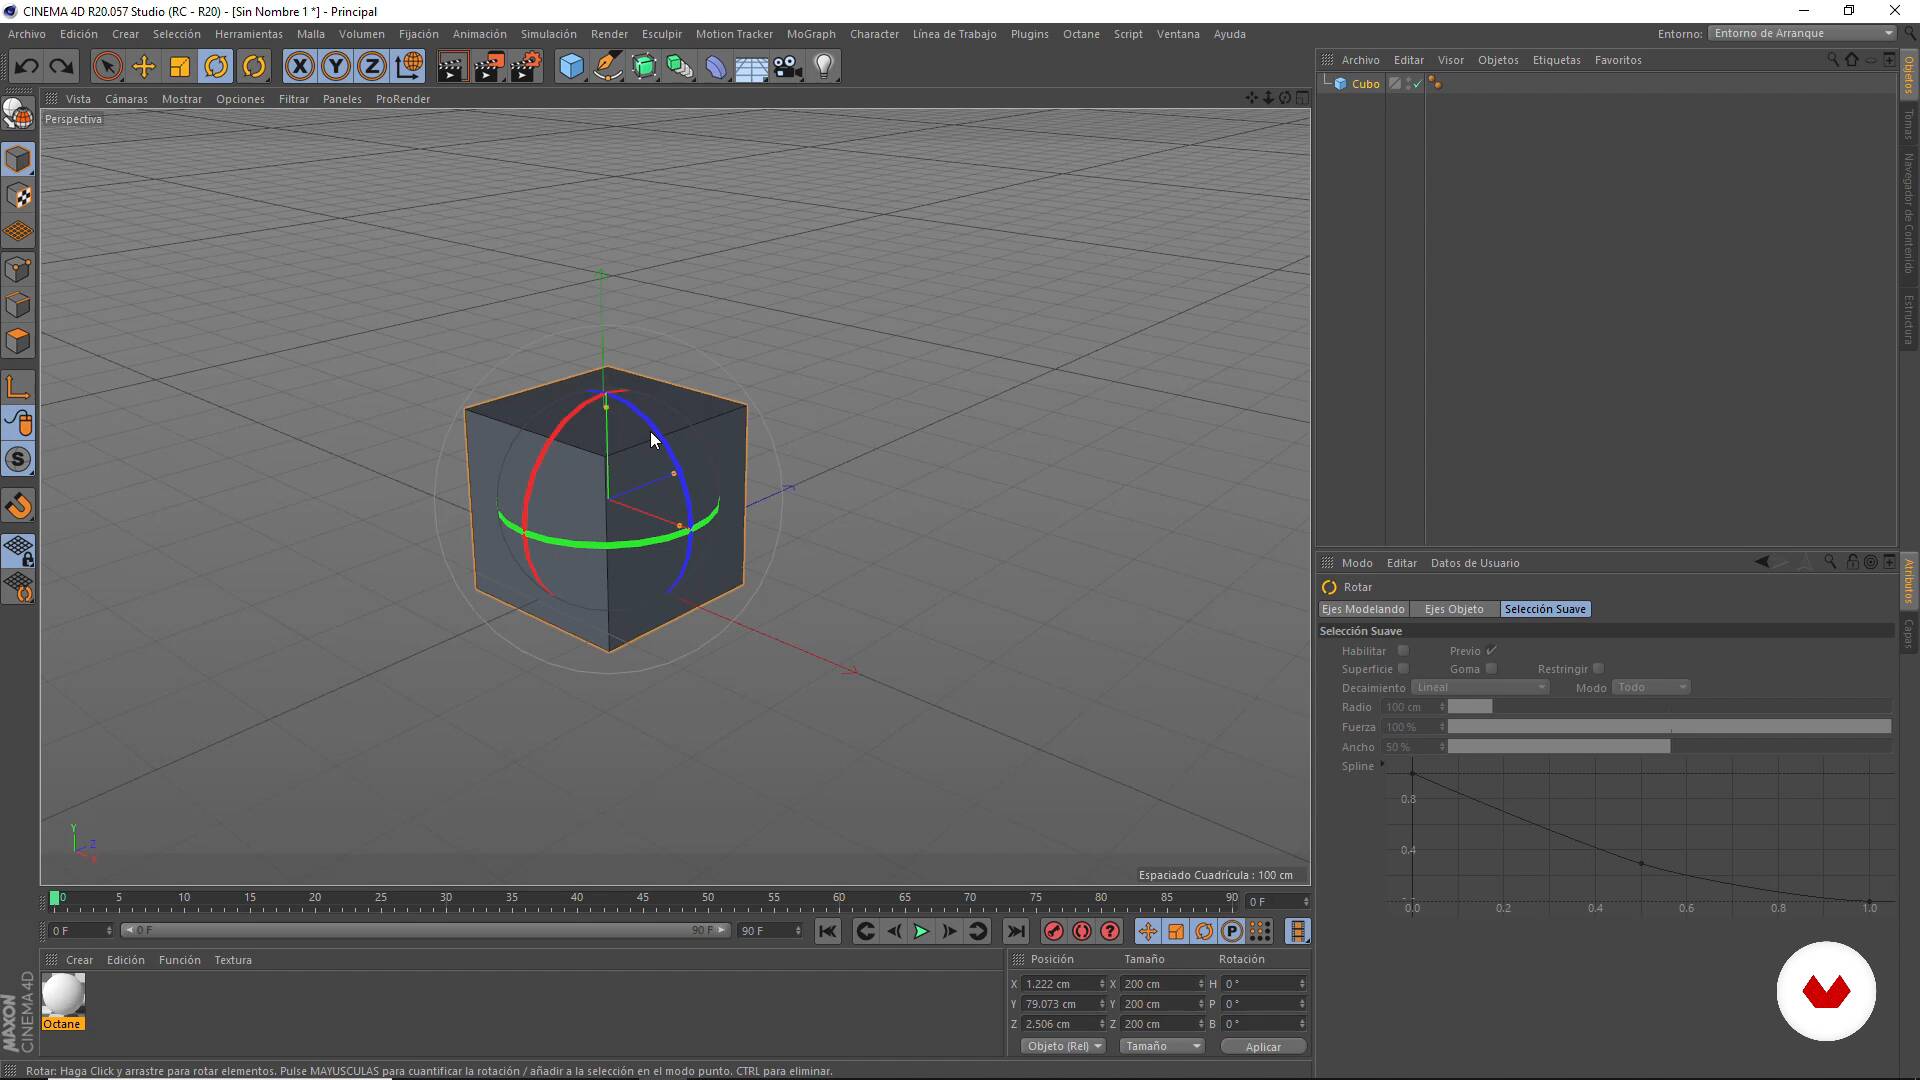This screenshot has height=1080, width=1920.
Task: Add a Camera object
Action: pos(788,67)
